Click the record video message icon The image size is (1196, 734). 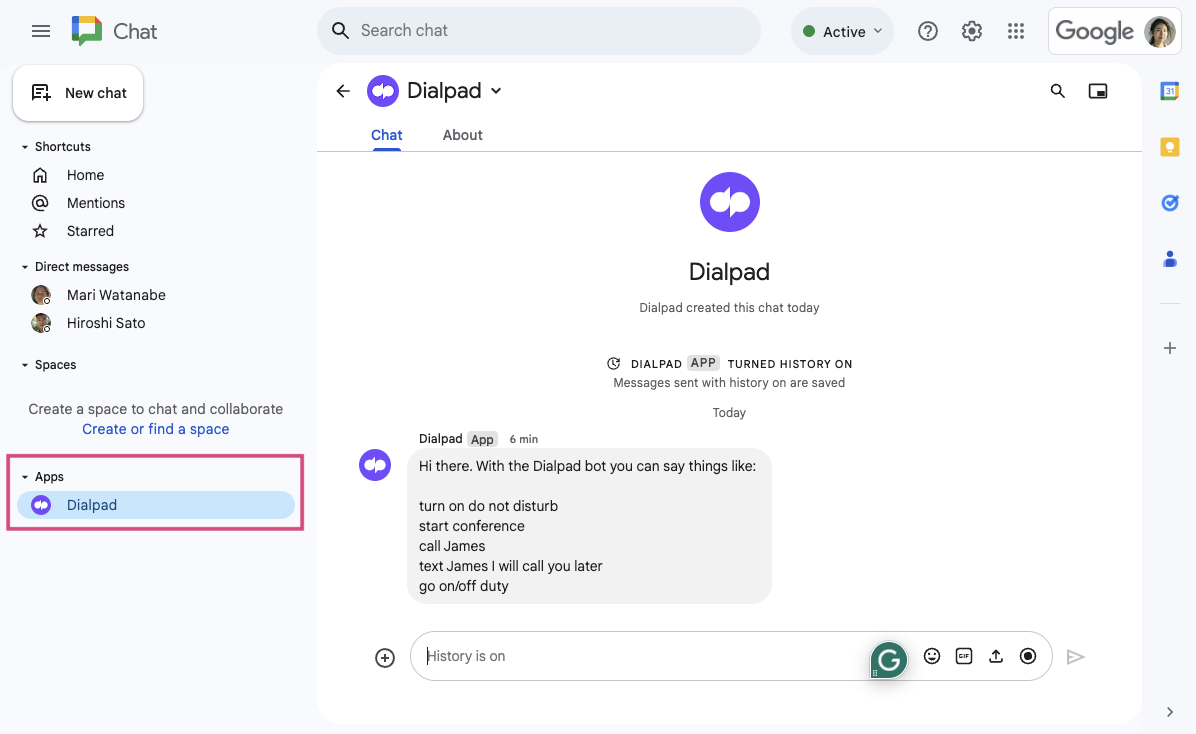click(x=1028, y=656)
